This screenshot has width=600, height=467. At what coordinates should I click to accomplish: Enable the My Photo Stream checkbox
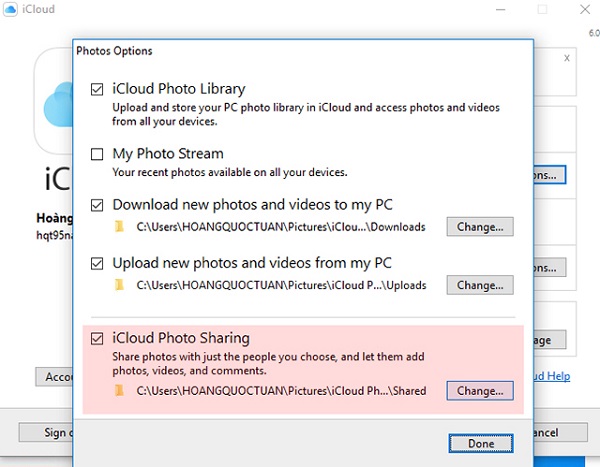coord(97,154)
